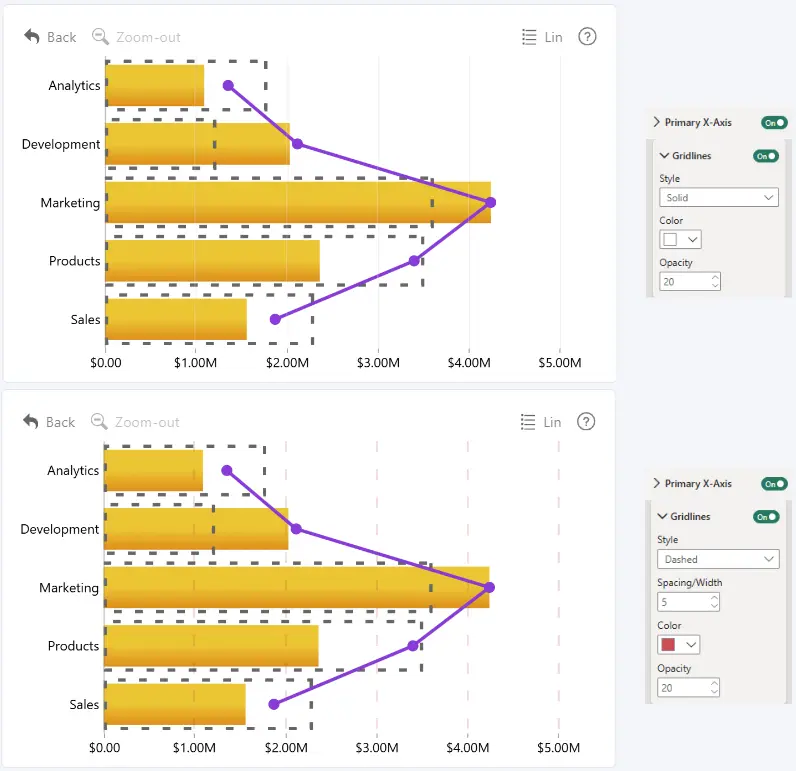
Task: Select the Analytics bar in upper chart
Action: [155, 85]
